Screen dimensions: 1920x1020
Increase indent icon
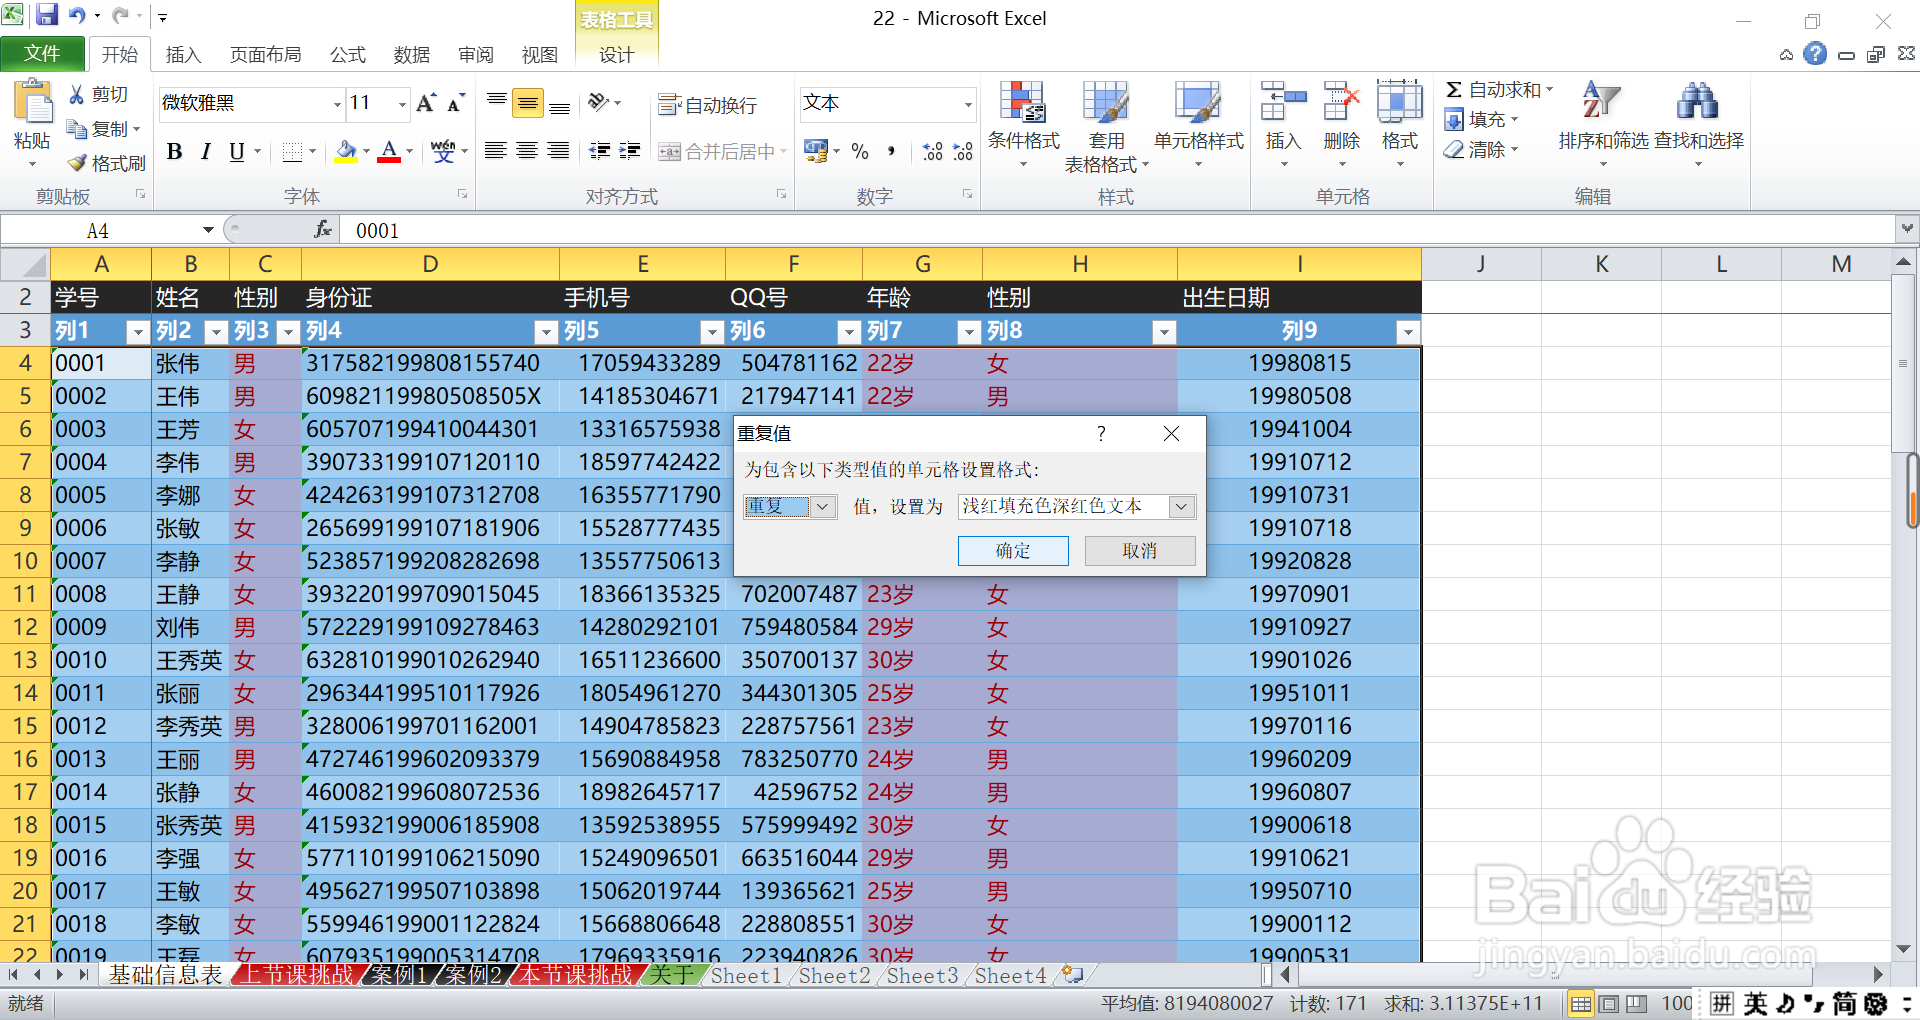[x=630, y=151]
